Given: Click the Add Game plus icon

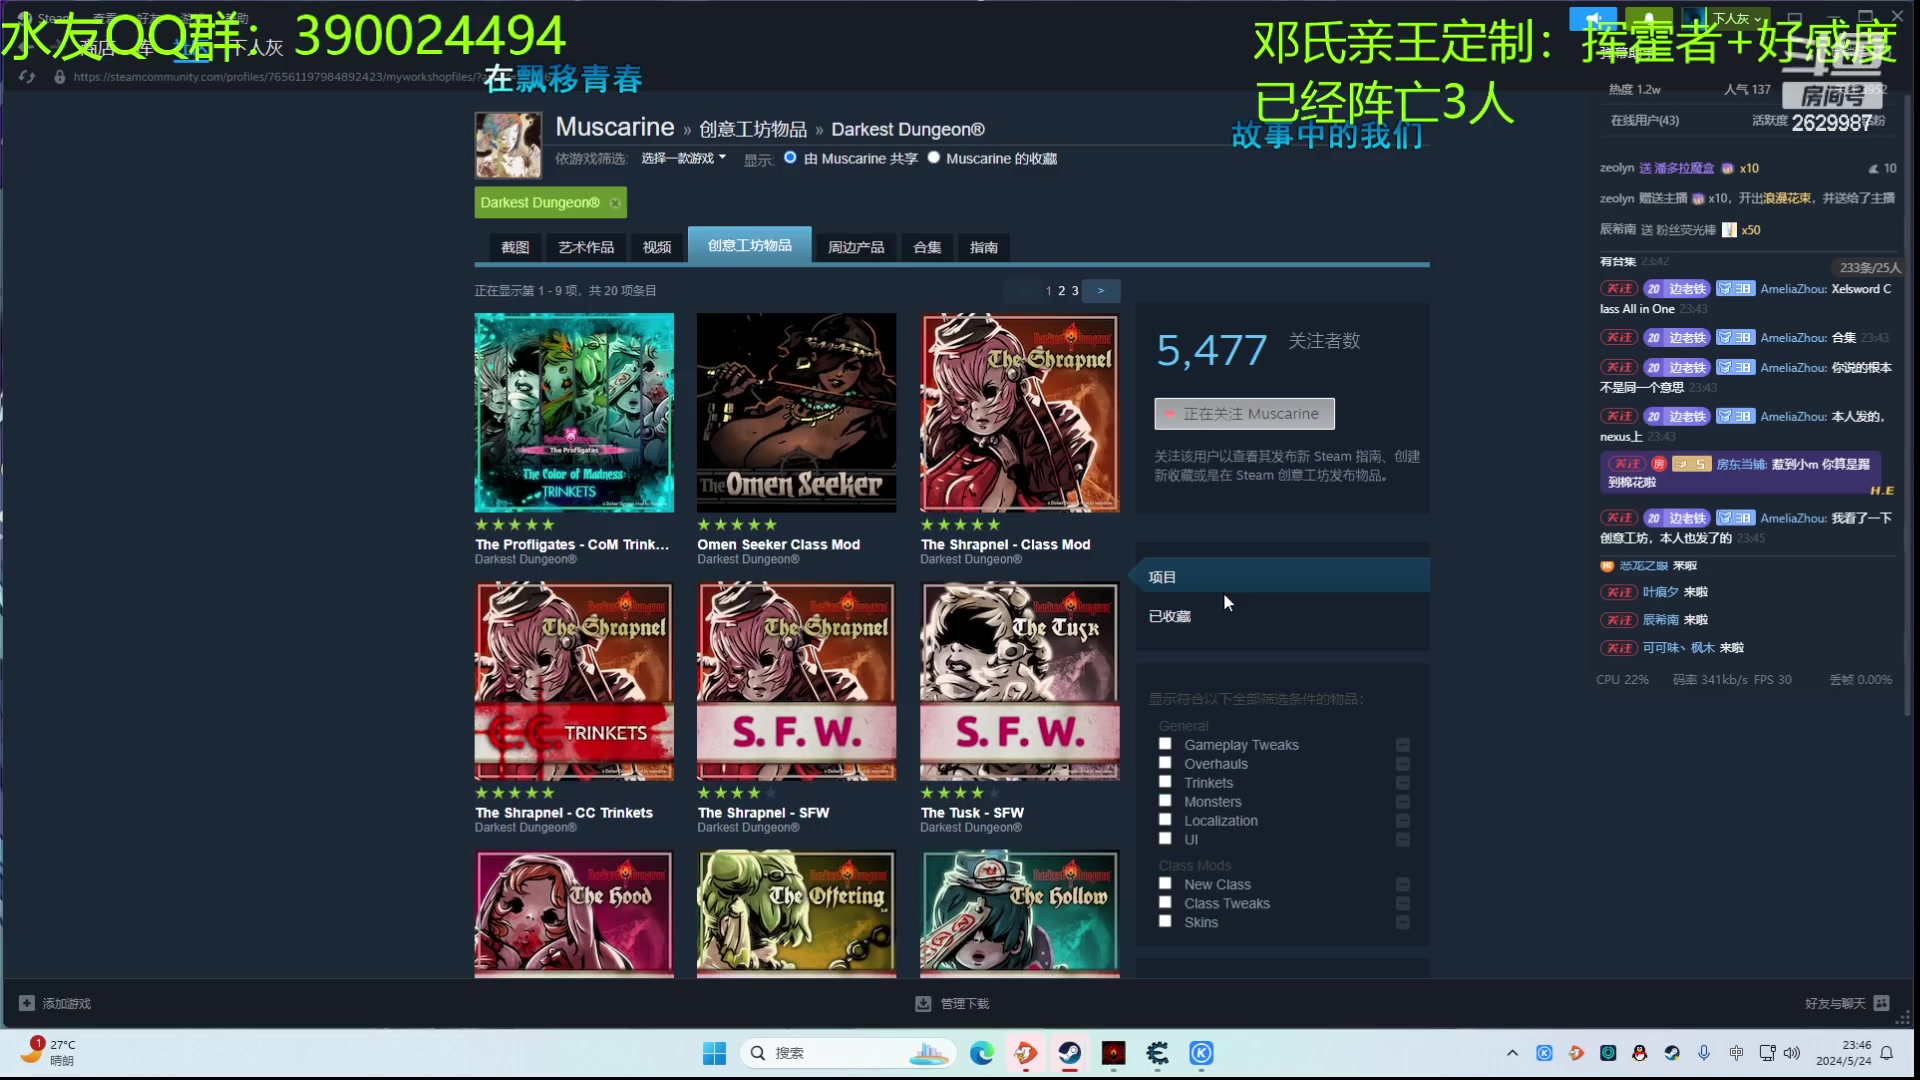Looking at the screenshot, I should click(27, 1003).
